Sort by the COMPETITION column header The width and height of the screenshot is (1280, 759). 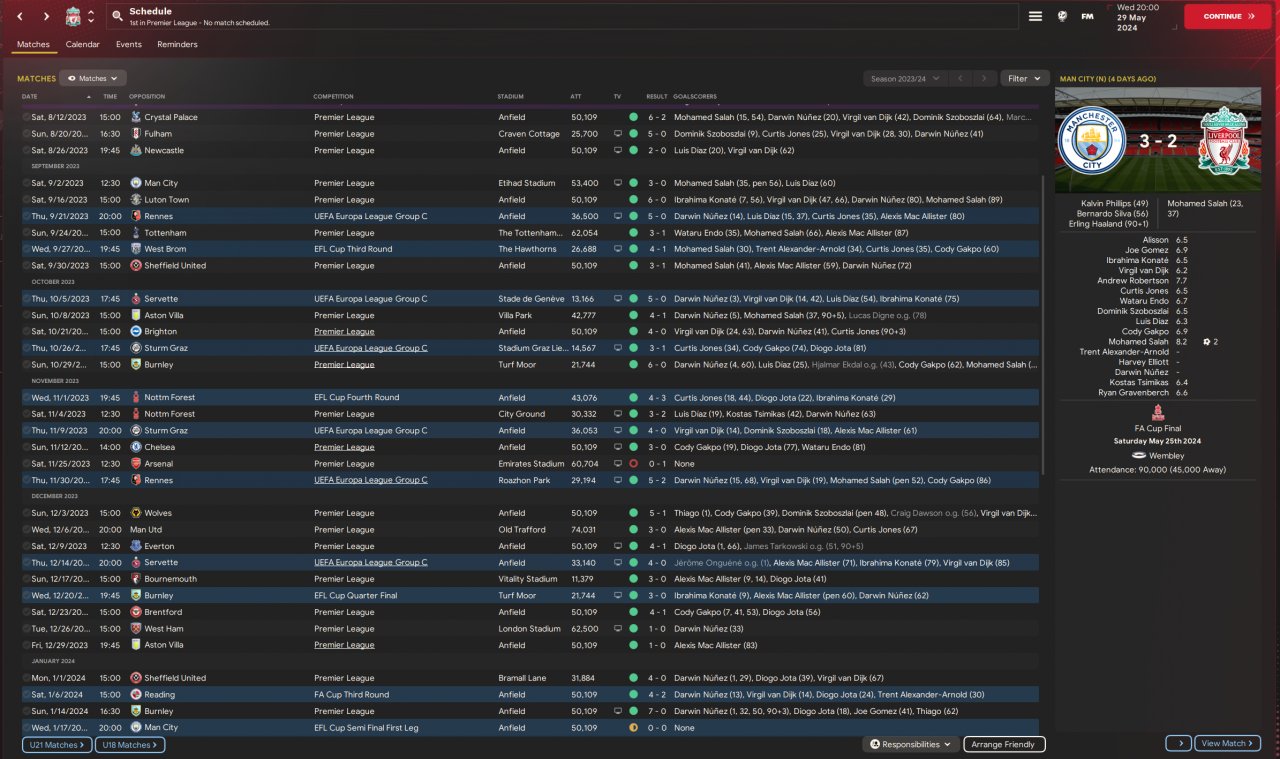point(333,97)
